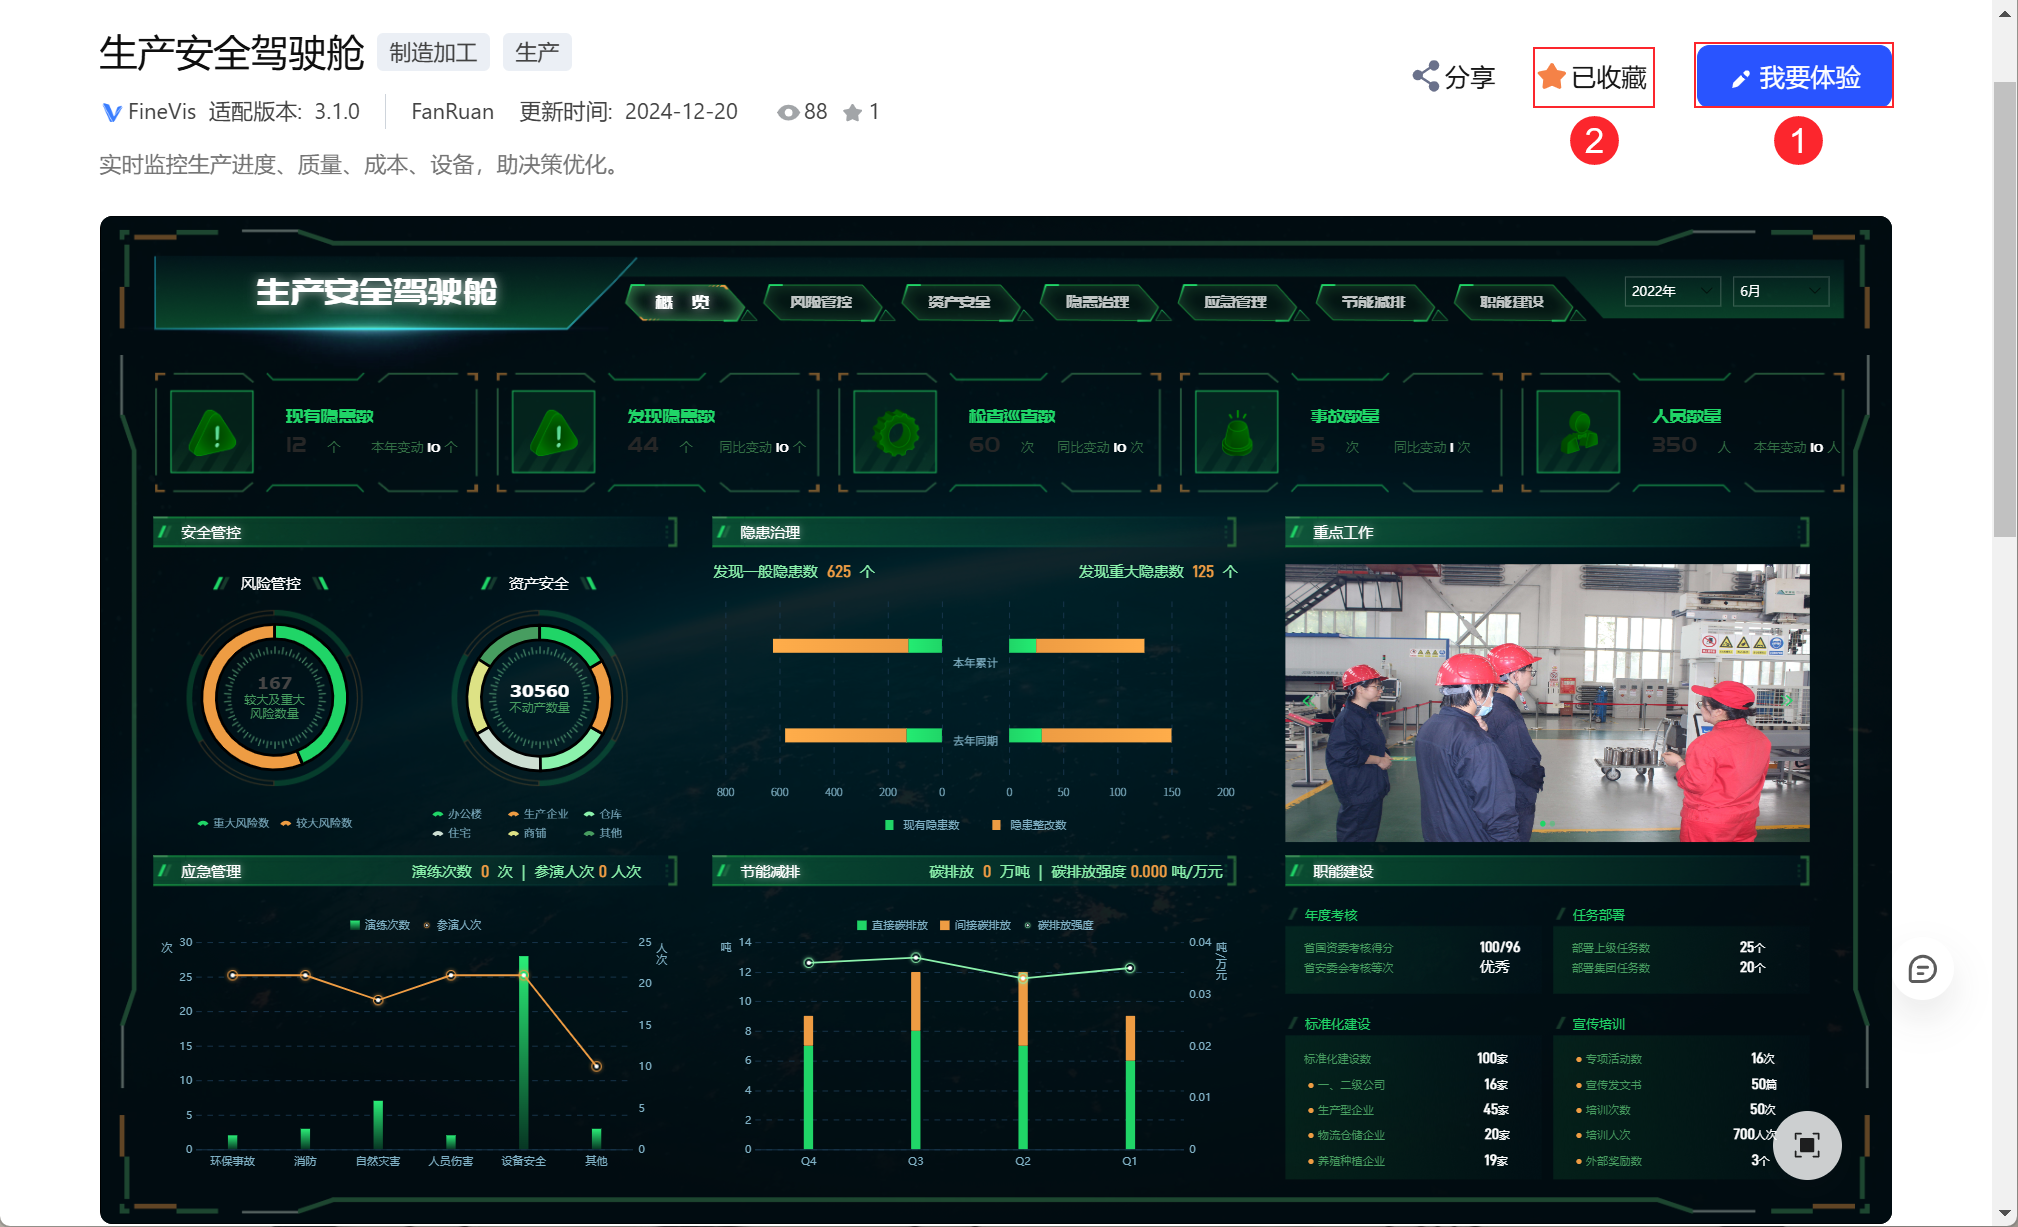Click the 制造加工 tag
This screenshot has width=2018, height=1227.
(x=433, y=52)
